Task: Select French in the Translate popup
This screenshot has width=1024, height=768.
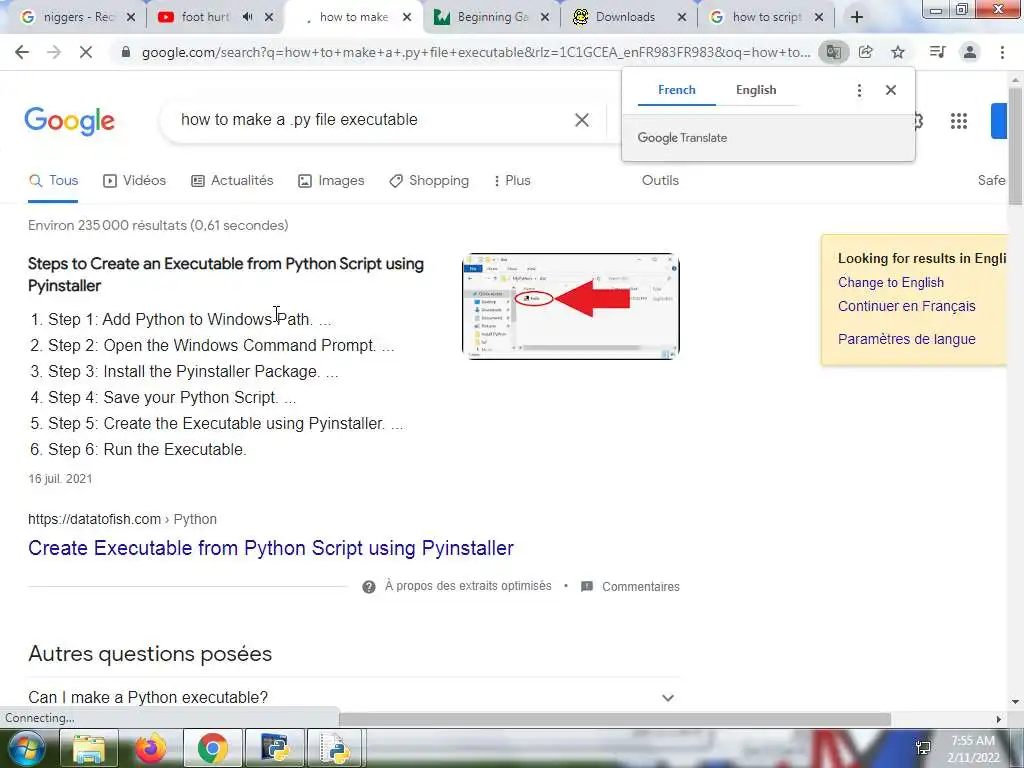Action: 677,90
